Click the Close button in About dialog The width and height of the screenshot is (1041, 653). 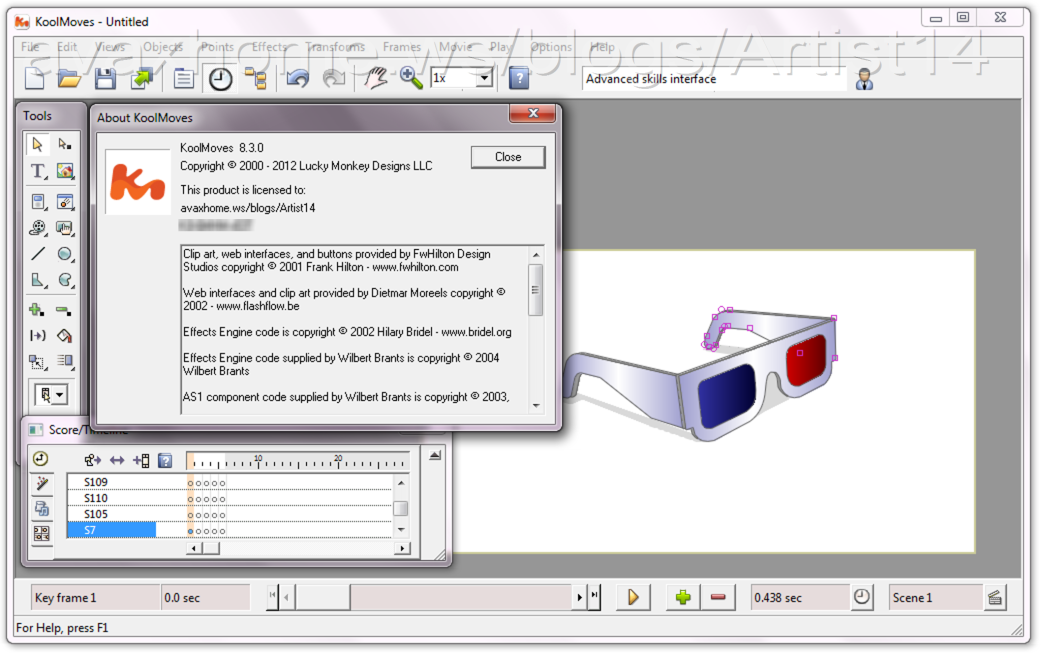(508, 157)
